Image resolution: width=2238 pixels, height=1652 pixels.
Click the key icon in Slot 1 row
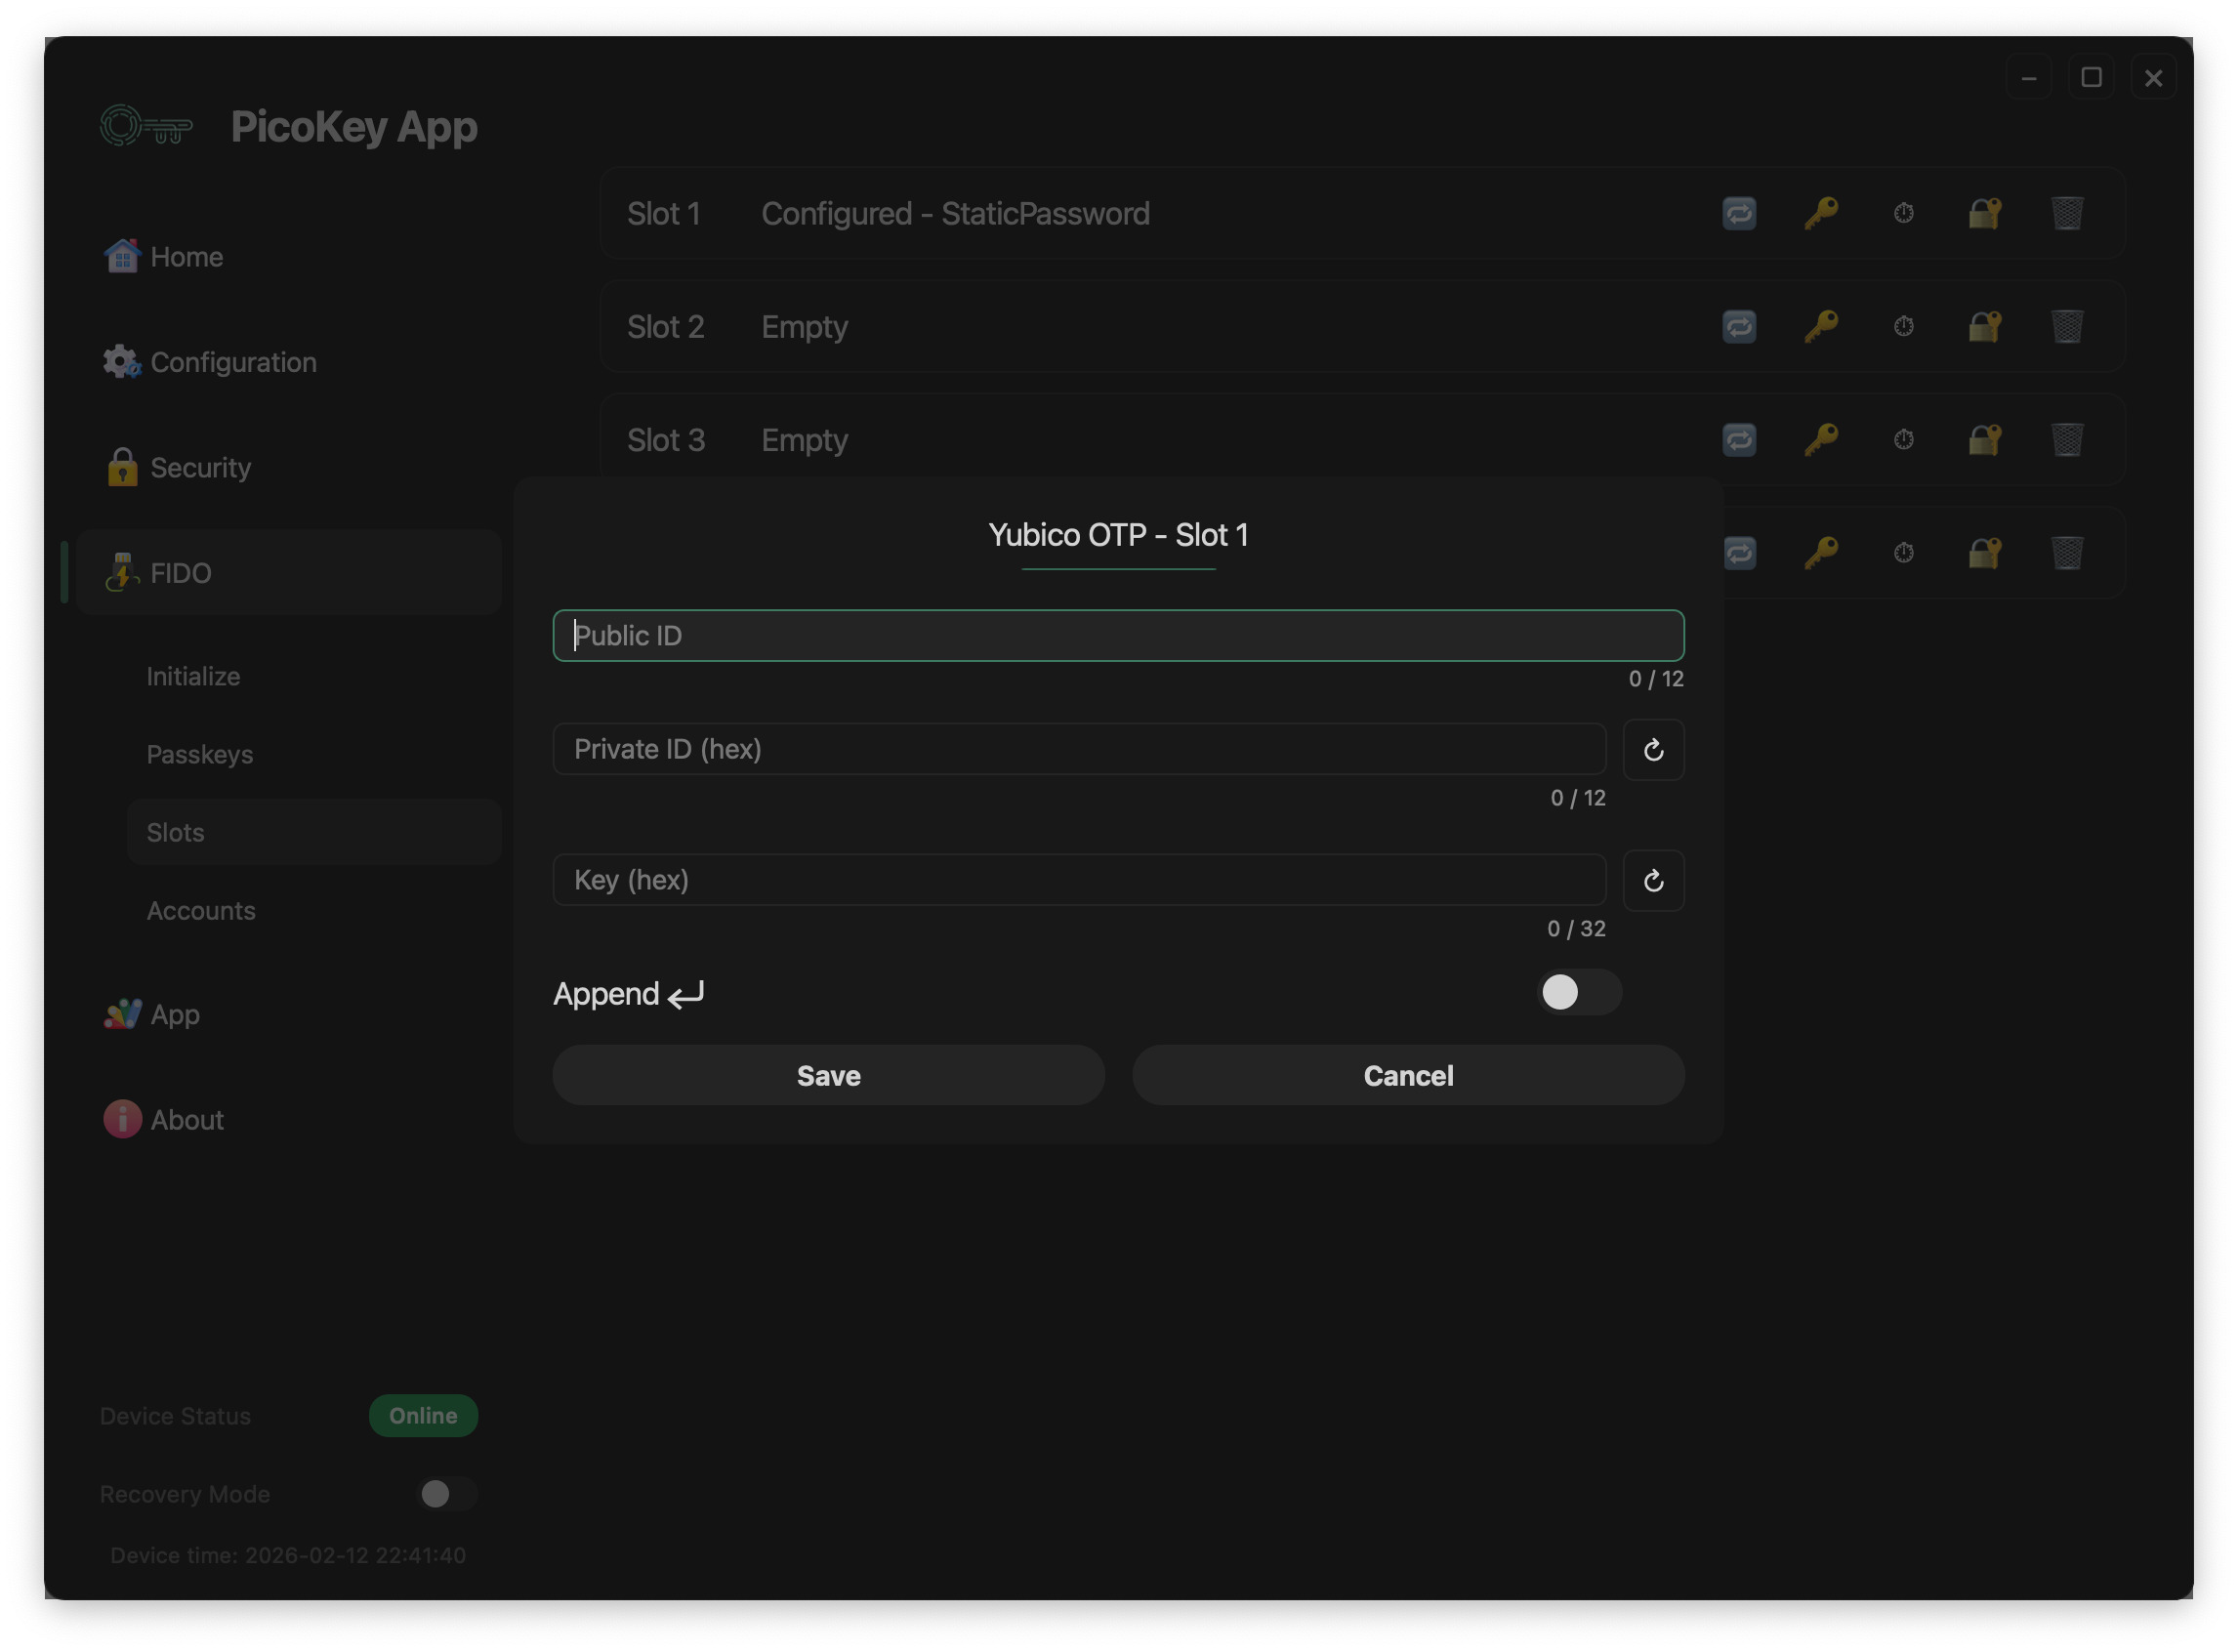(x=1821, y=213)
